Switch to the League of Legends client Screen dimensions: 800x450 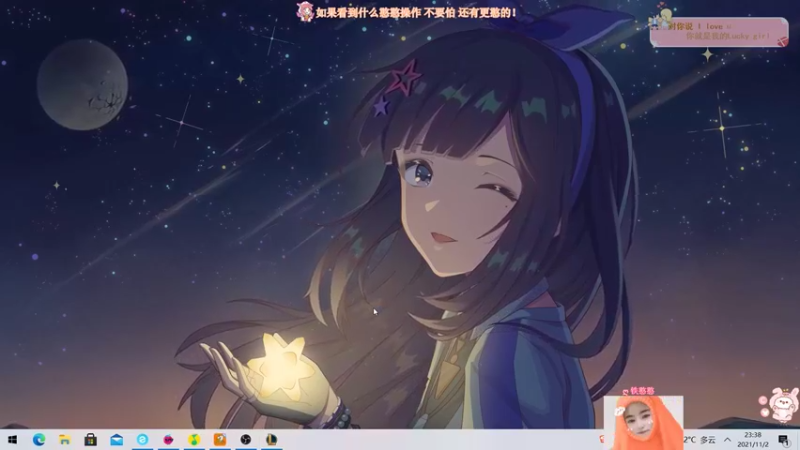271,439
